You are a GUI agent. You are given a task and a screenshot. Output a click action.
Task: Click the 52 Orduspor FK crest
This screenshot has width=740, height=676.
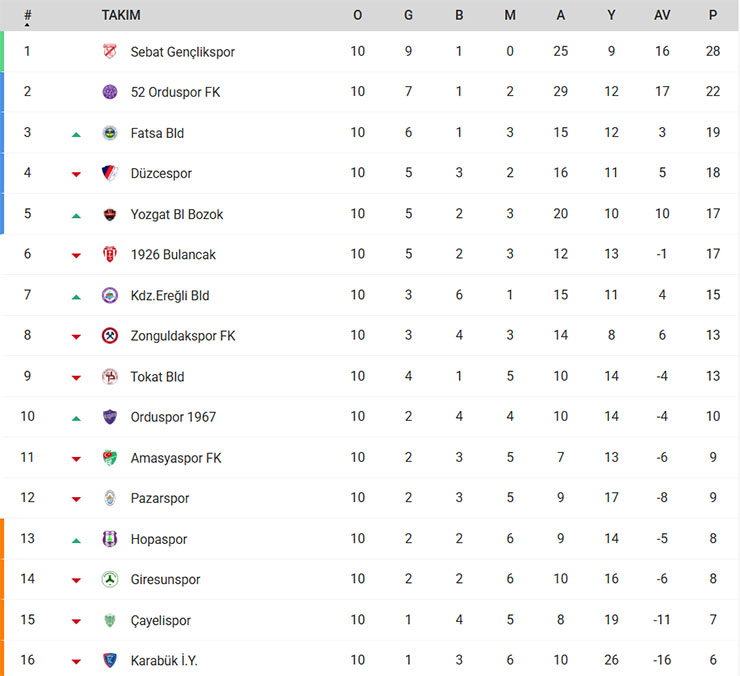click(x=110, y=92)
